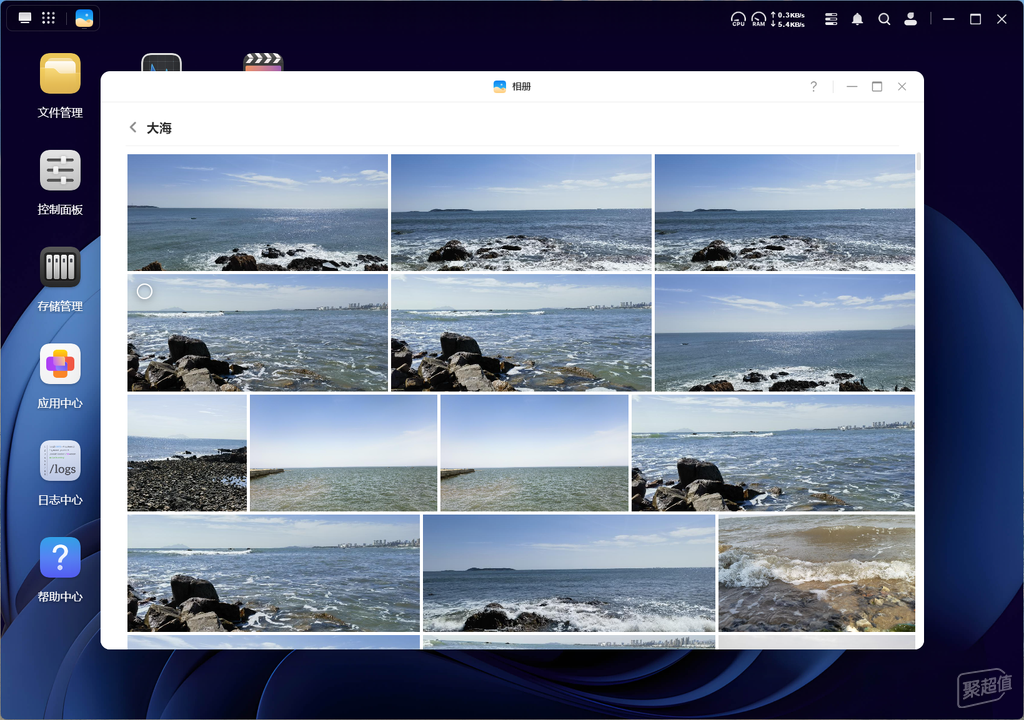Open the monitor app icon behind window

161,62
